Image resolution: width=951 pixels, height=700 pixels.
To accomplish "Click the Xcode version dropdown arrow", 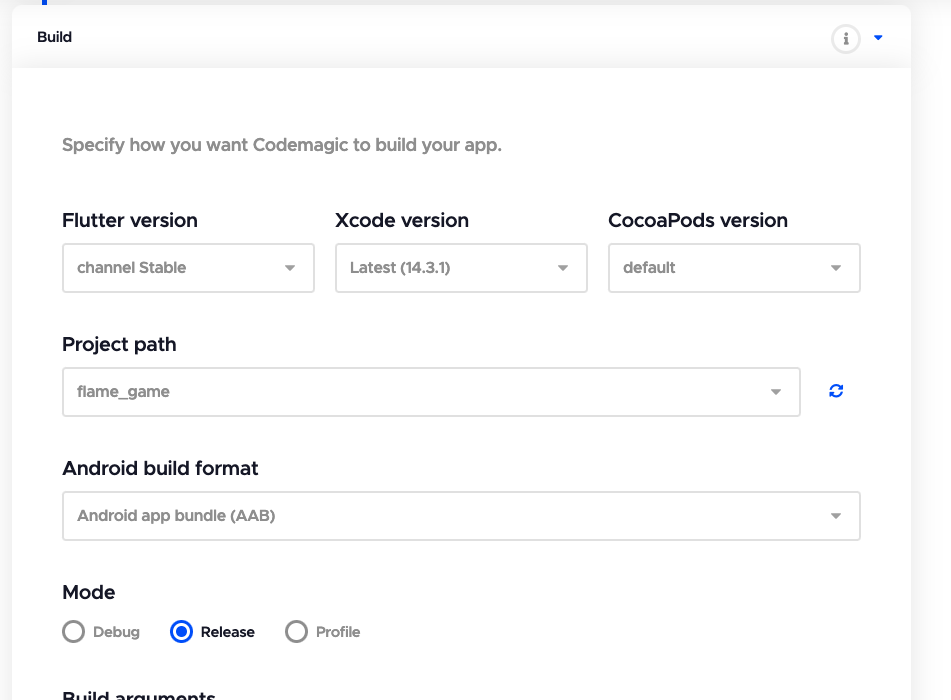I will tap(563, 268).
